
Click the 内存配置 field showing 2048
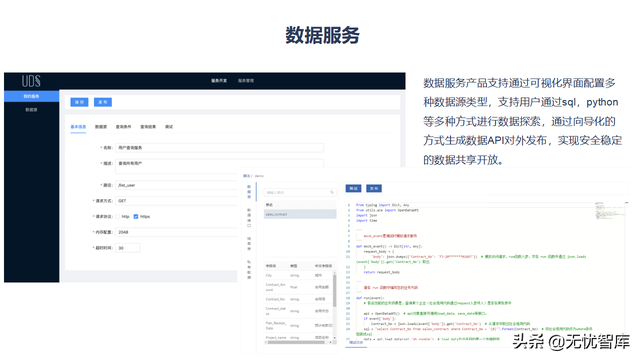[x=176, y=232]
